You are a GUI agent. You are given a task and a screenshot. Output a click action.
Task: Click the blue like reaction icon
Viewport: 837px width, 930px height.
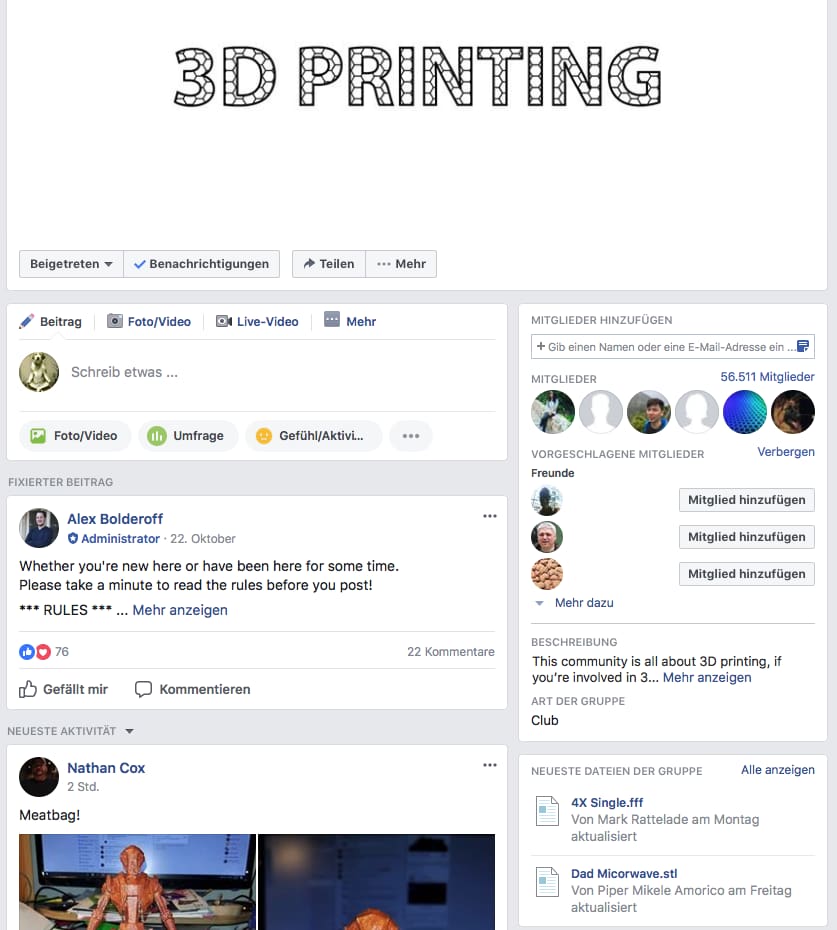tap(27, 652)
